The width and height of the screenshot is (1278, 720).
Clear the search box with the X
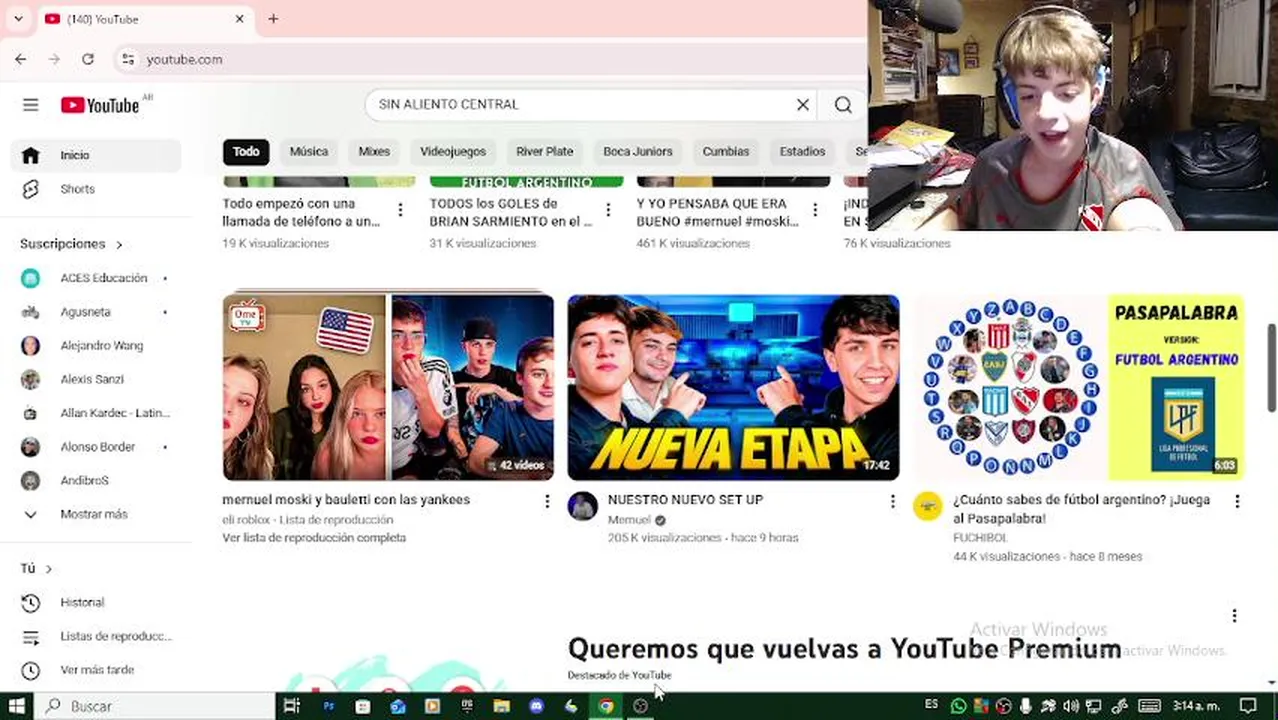802,104
